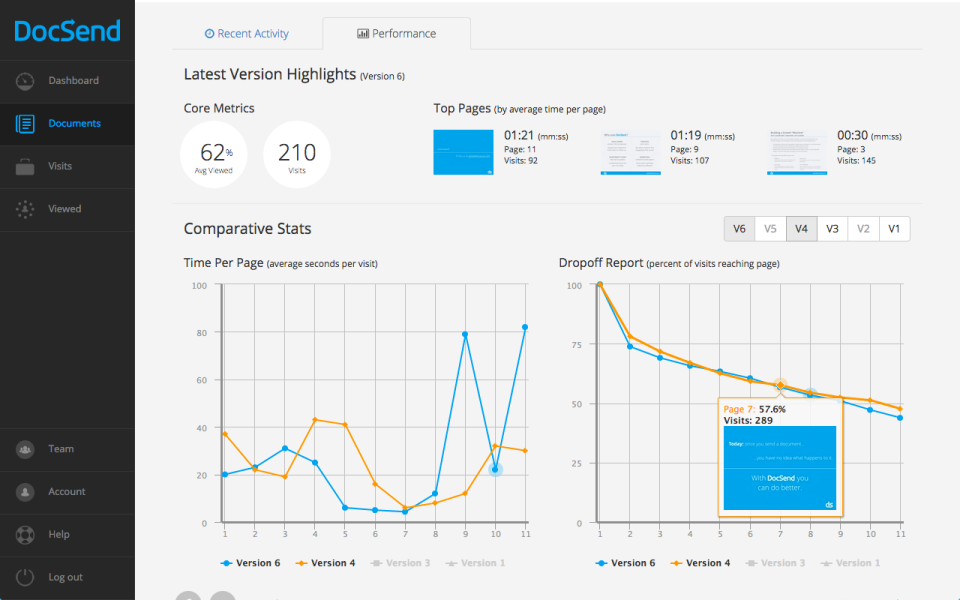Toggle the V6 version button
Screen dimensions: 960x600
(740, 229)
